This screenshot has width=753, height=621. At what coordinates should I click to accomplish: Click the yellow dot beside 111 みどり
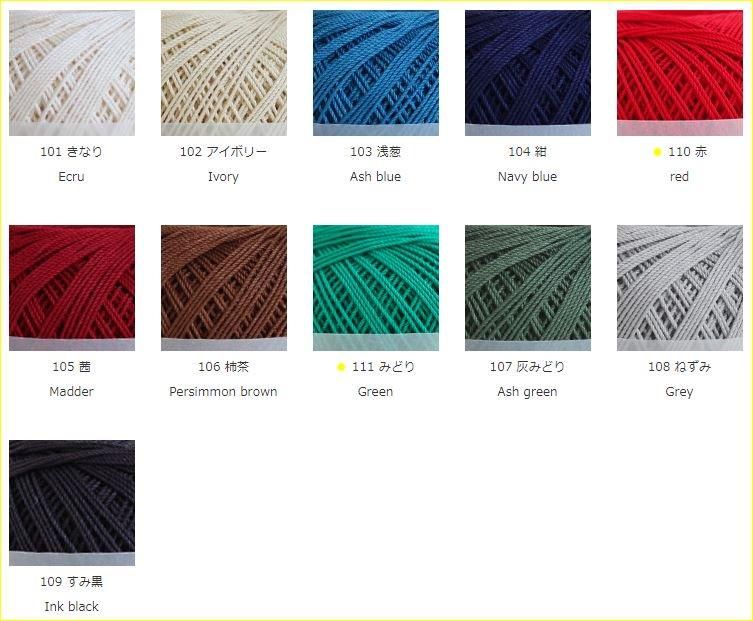point(341,367)
